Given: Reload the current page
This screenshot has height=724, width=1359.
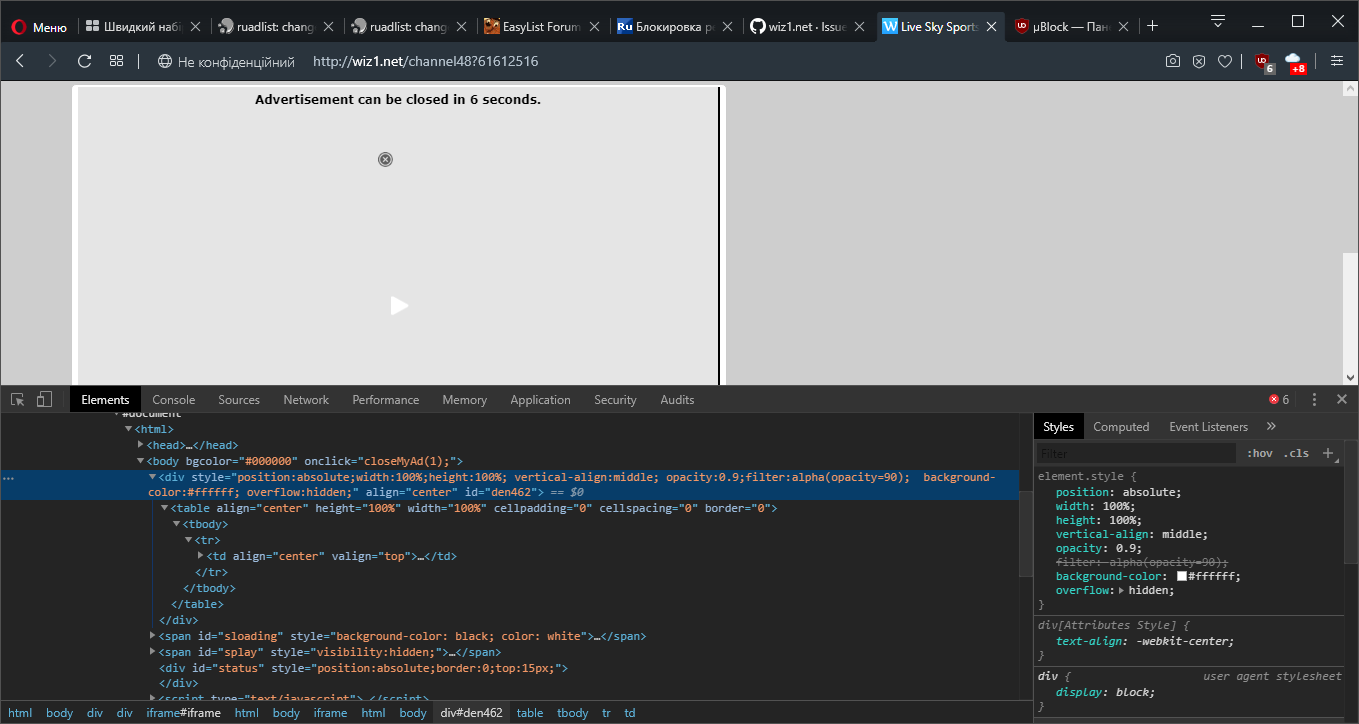Looking at the screenshot, I should click(x=85, y=61).
